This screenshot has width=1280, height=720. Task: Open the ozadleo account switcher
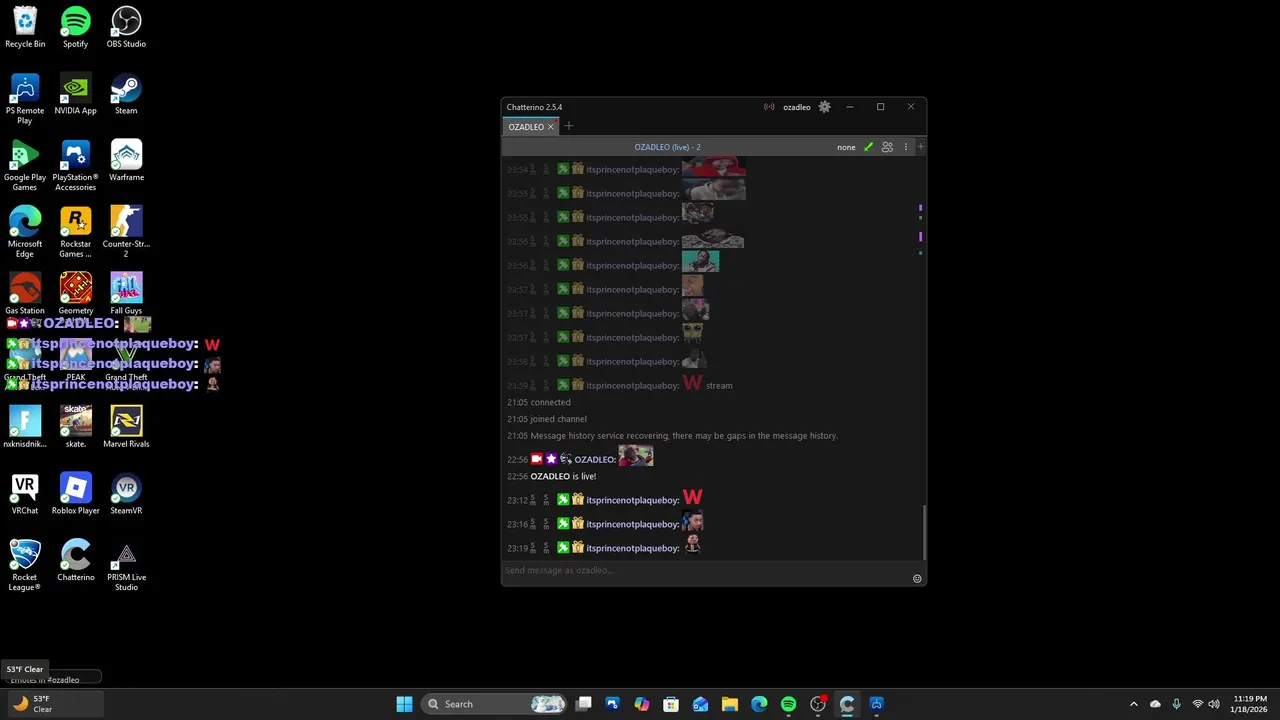pyautogui.click(x=797, y=107)
